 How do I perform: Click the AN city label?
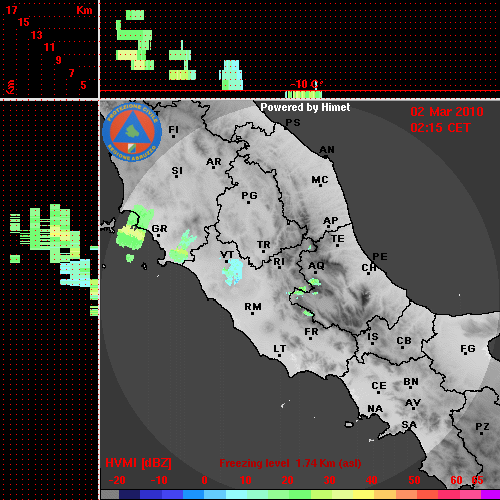tap(327, 150)
